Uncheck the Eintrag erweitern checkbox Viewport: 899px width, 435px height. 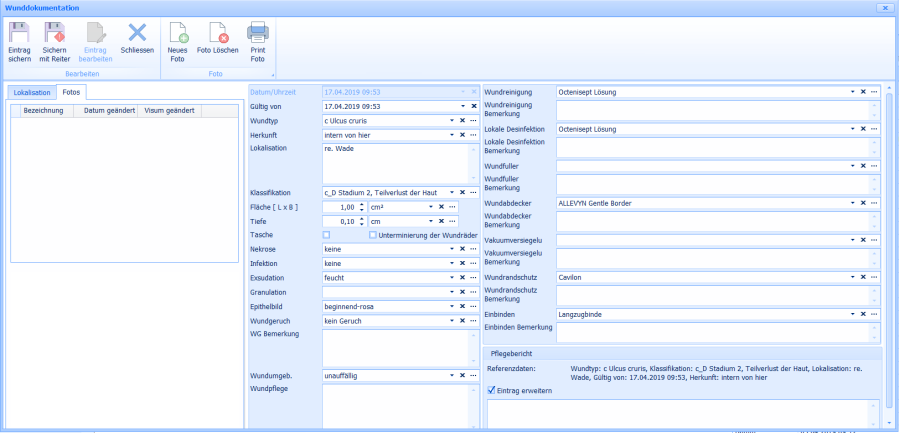491,390
